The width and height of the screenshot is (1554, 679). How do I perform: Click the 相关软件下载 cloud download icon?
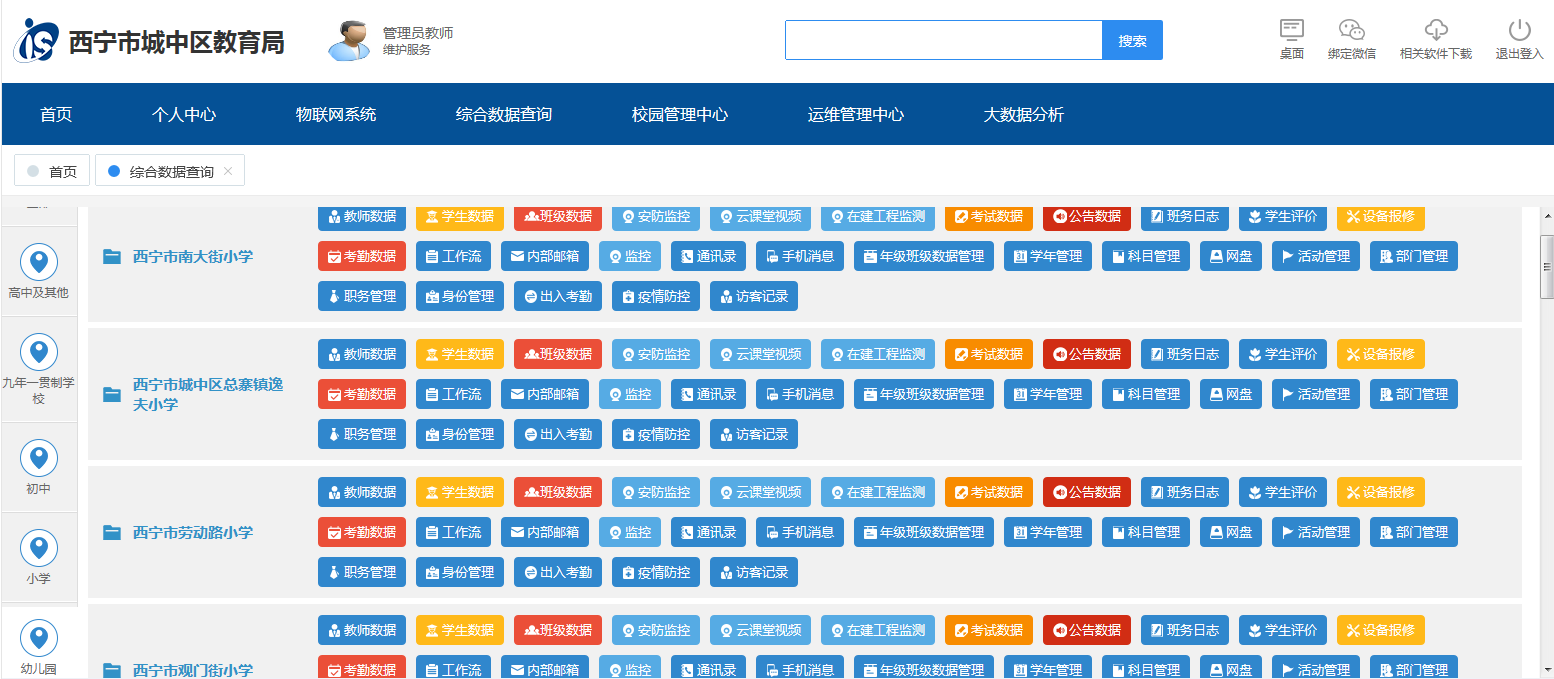tap(1436, 30)
